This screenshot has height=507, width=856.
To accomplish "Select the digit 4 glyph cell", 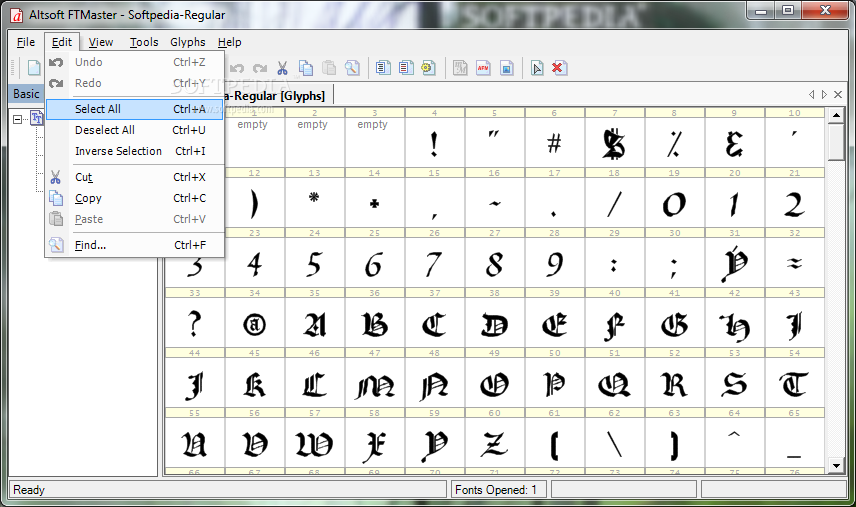I will coord(254,263).
